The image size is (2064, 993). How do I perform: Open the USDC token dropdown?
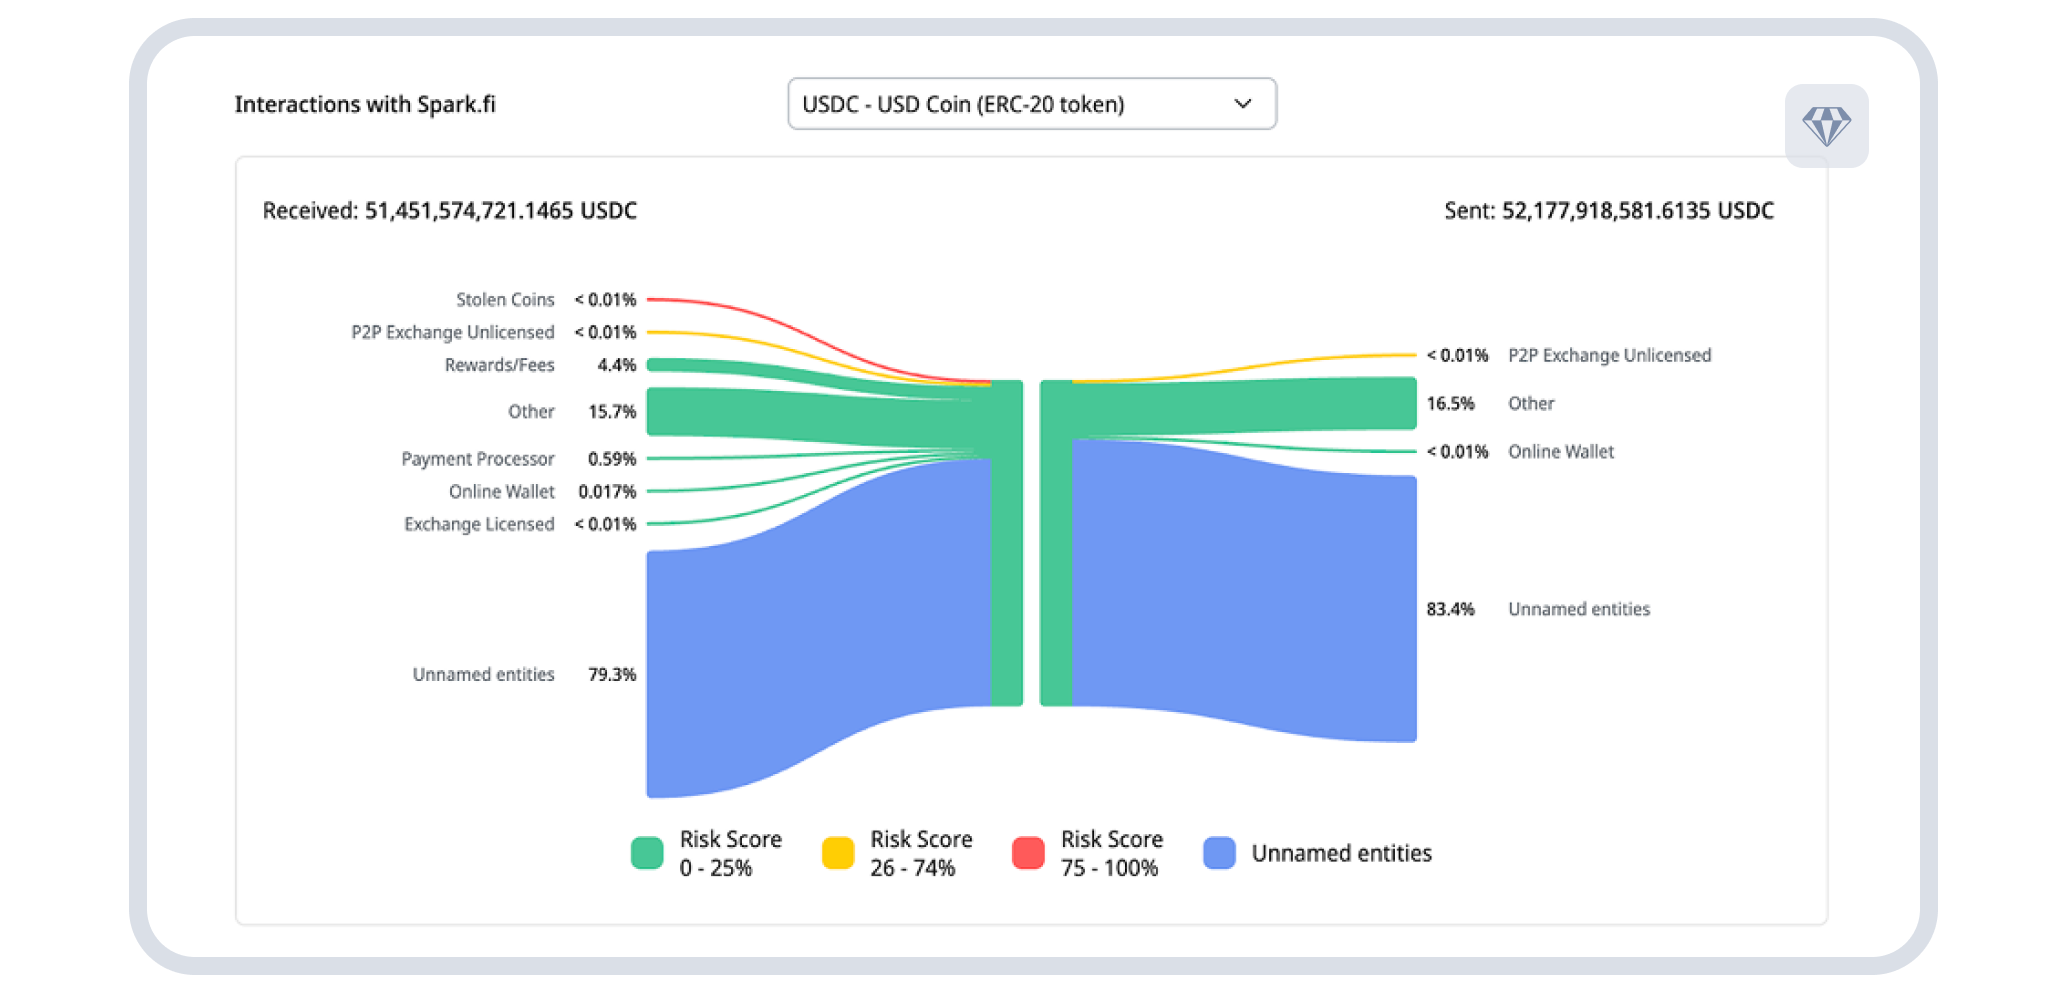pyautogui.click(x=1030, y=104)
